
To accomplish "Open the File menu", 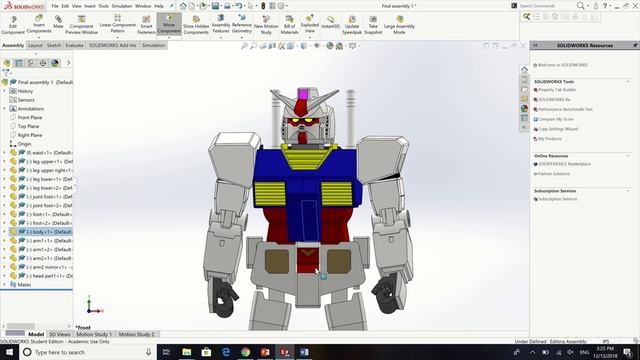I will [55, 6].
